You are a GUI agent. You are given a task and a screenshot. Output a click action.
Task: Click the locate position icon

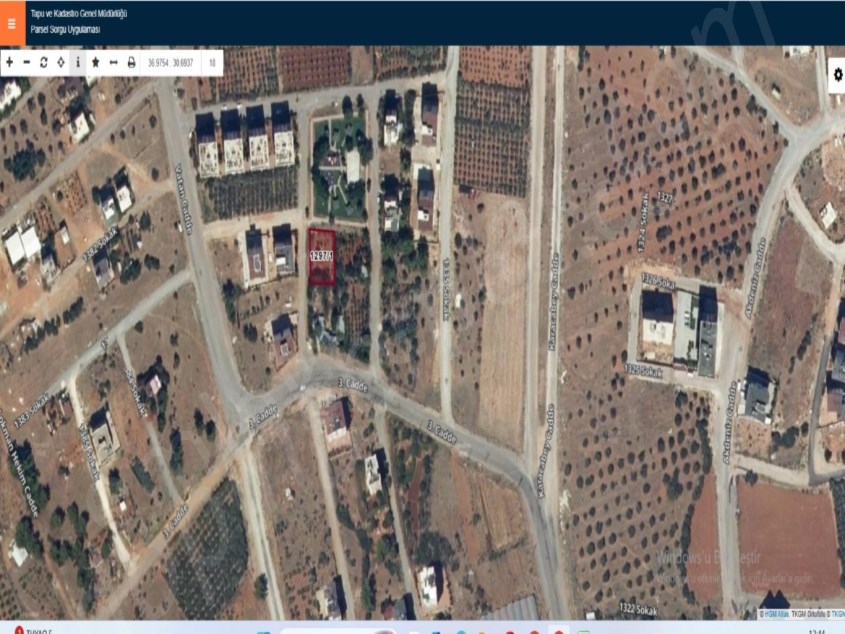[61, 62]
